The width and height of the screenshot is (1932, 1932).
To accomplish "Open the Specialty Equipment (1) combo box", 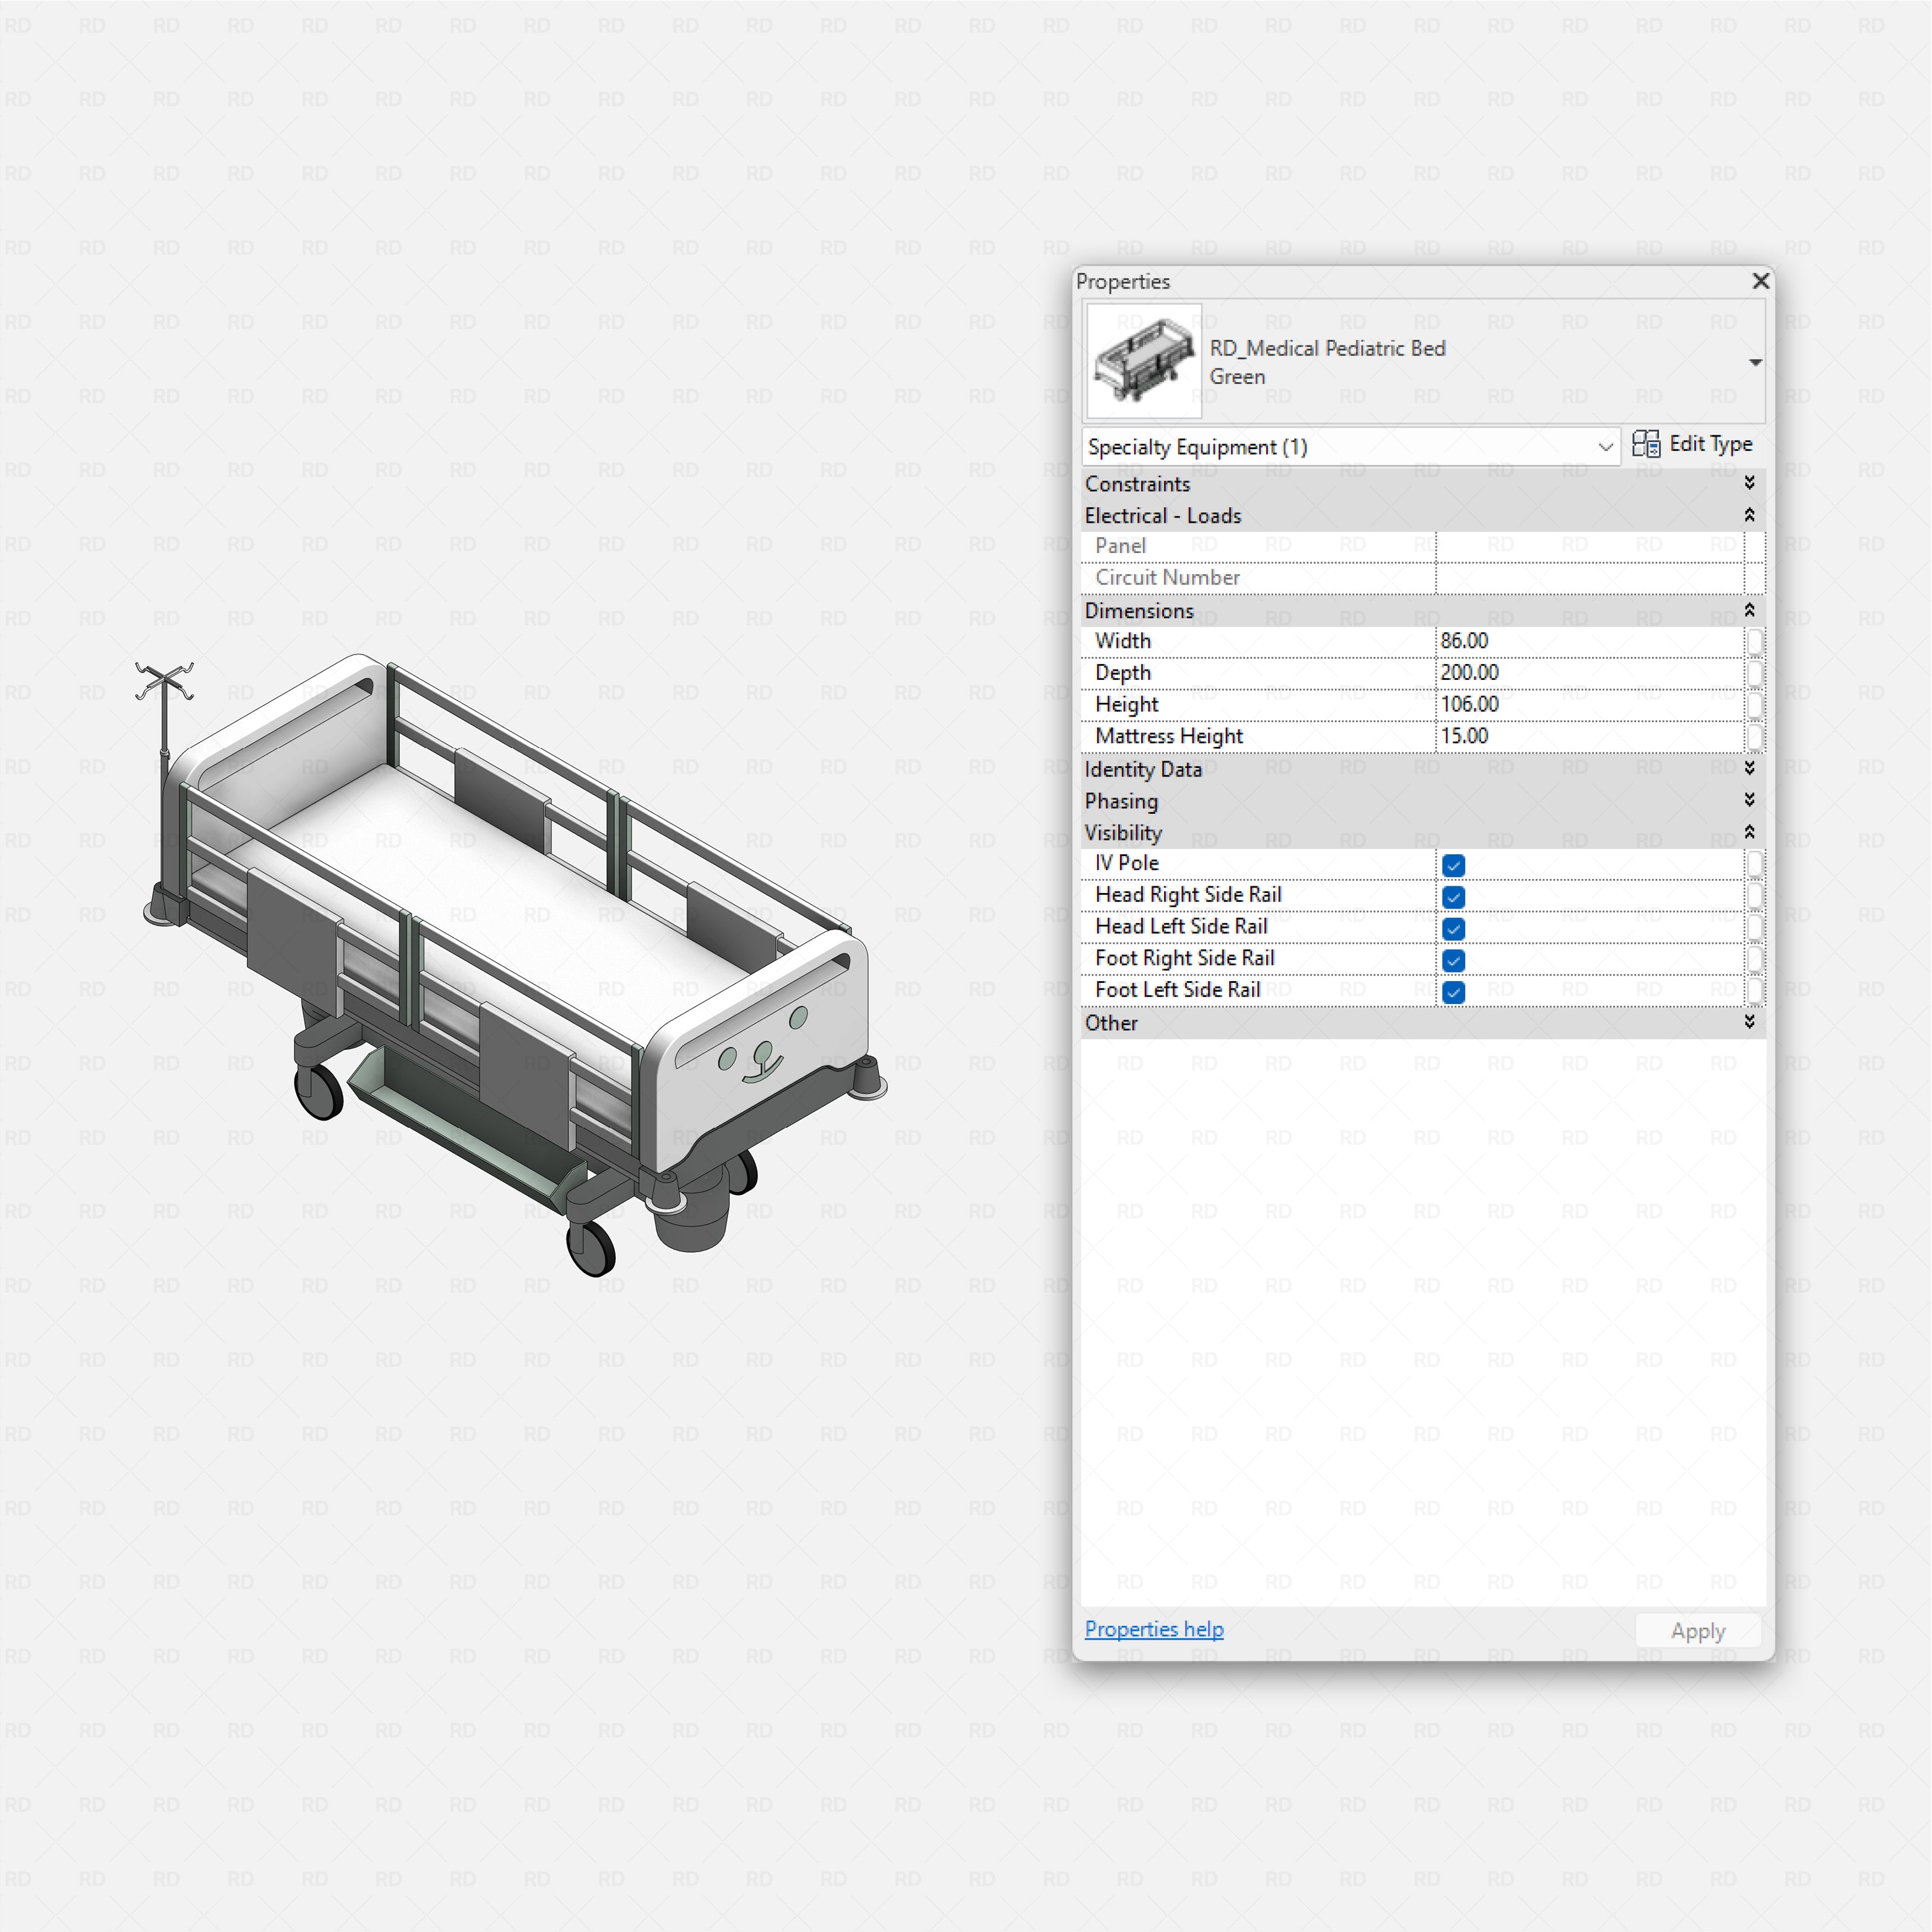I will [x=1605, y=447].
